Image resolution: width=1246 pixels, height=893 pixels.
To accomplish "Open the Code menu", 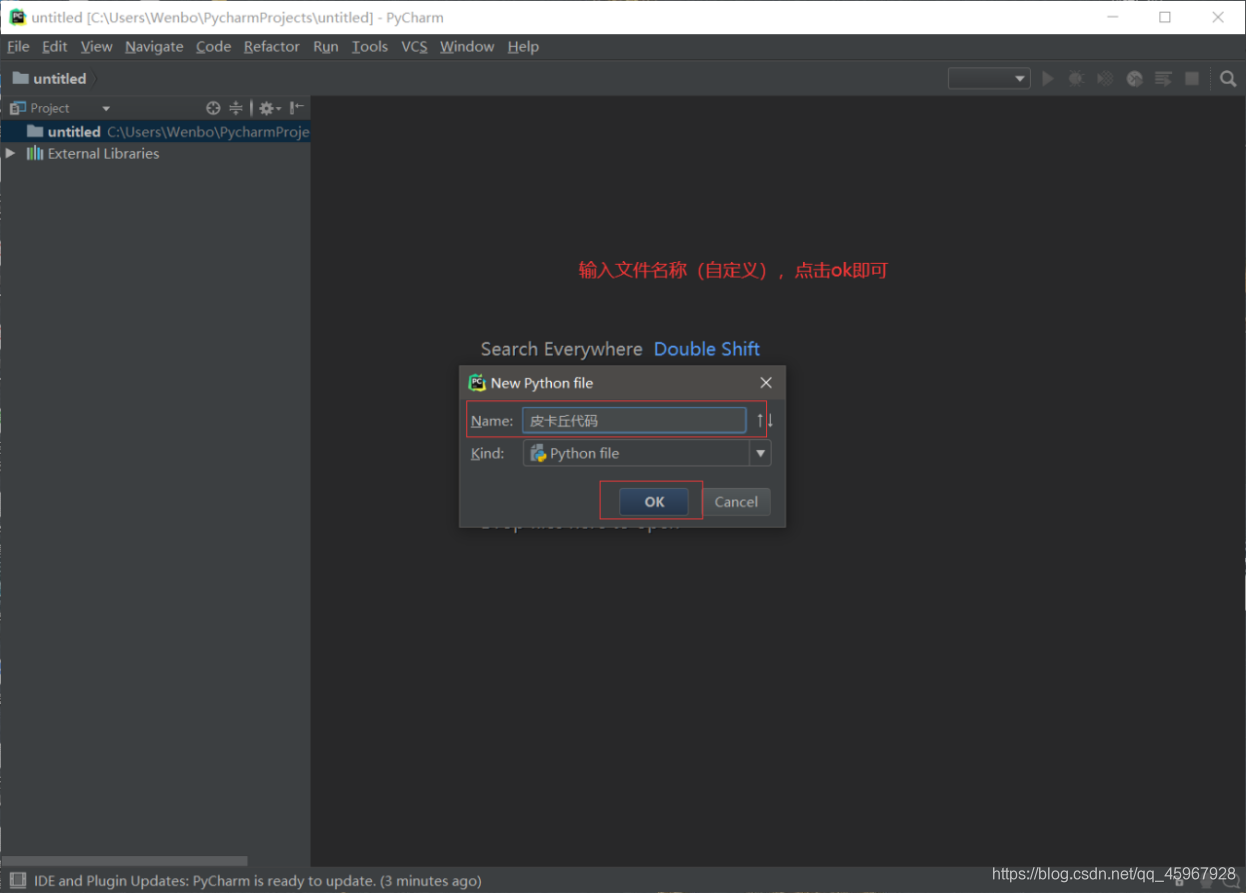I will click(x=213, y=46).
